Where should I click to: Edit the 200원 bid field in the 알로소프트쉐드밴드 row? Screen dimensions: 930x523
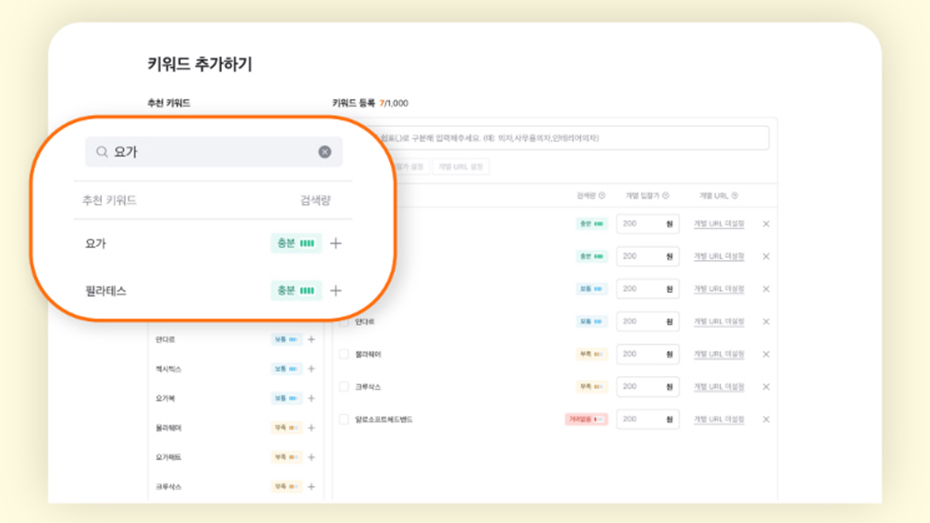pos(640,419)
